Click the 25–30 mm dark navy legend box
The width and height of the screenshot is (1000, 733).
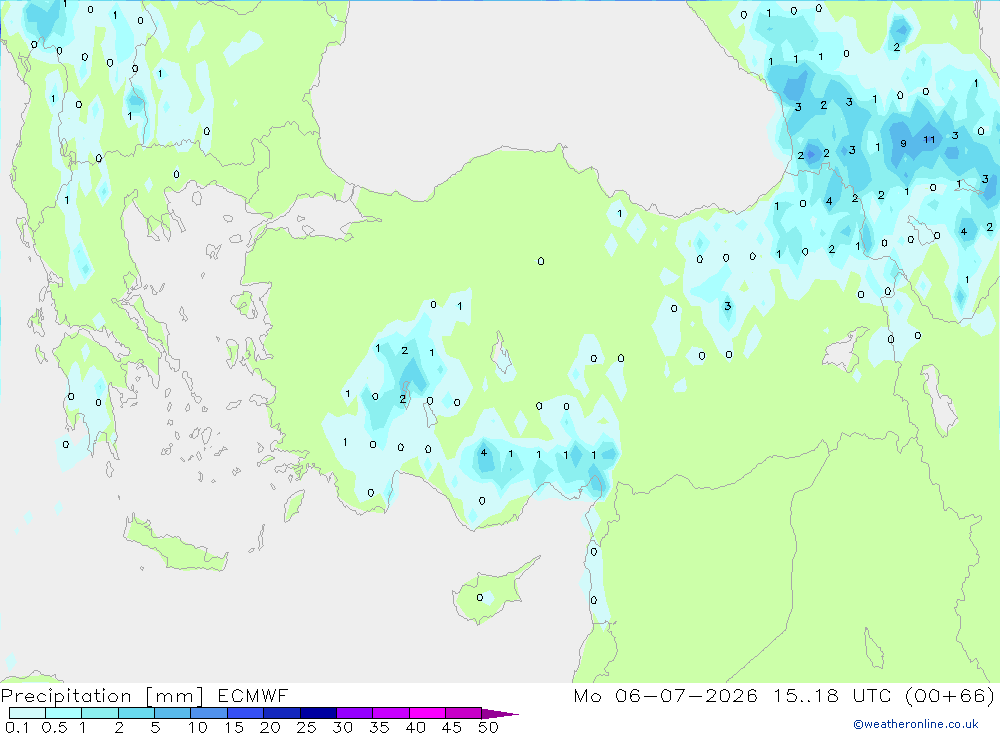pos(318,713)
